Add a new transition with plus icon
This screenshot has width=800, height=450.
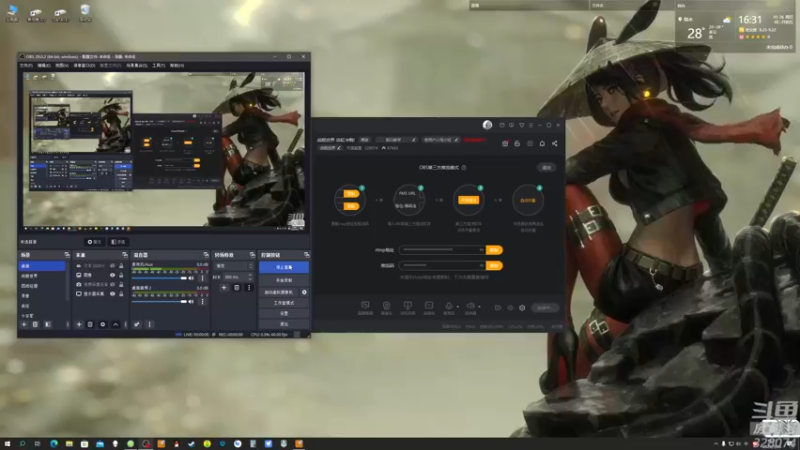tap(223, 288)
